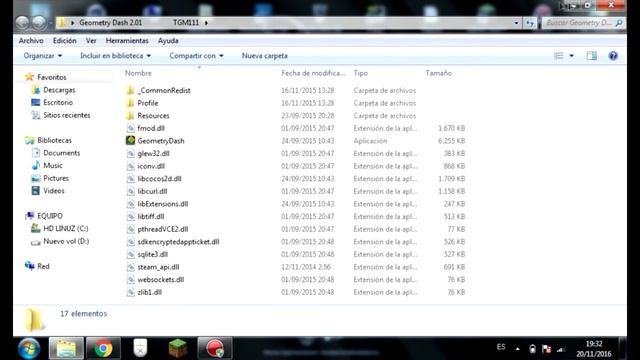Screen dimensions: 640x360
Task: Select the fmod.dll file icon
Action: (130, 128)
